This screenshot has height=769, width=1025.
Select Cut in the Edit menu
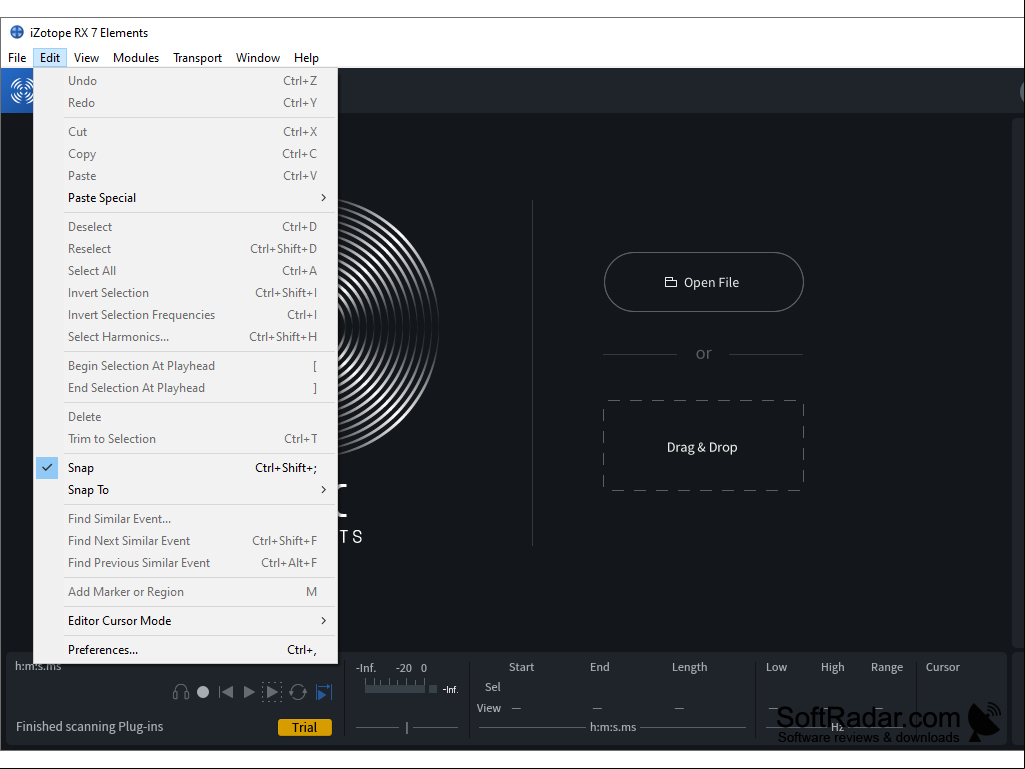186,131
